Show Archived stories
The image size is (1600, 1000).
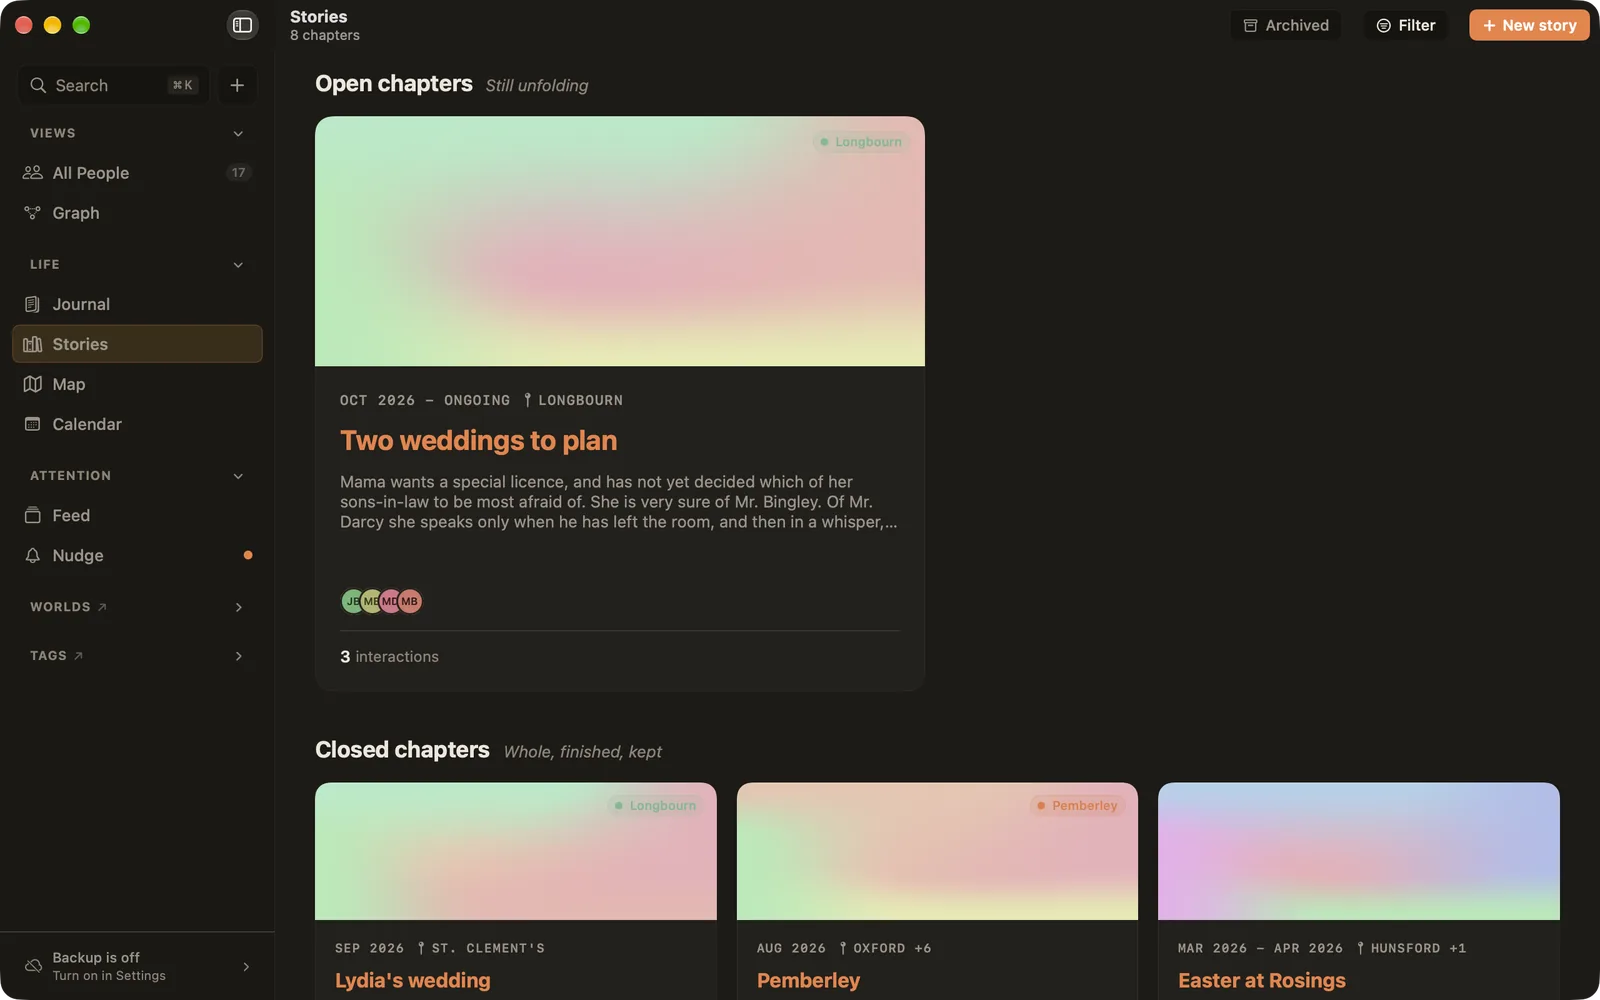coord(1286,25)
